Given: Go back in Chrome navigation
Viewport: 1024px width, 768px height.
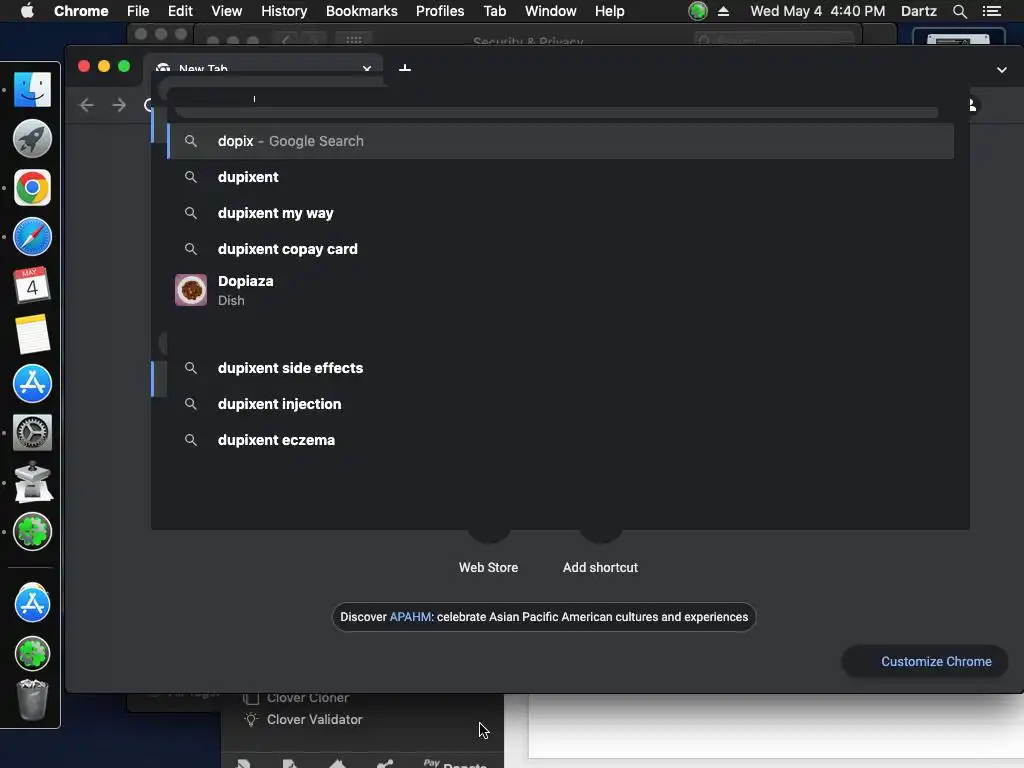Looking at the screenshot, I should [x=87, y=105].
